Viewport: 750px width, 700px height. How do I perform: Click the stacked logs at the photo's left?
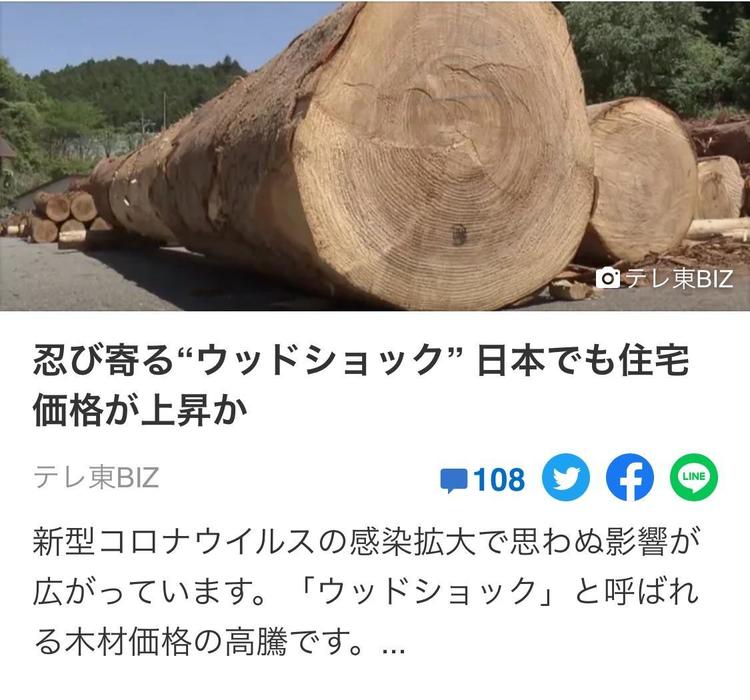pos(60,215)
